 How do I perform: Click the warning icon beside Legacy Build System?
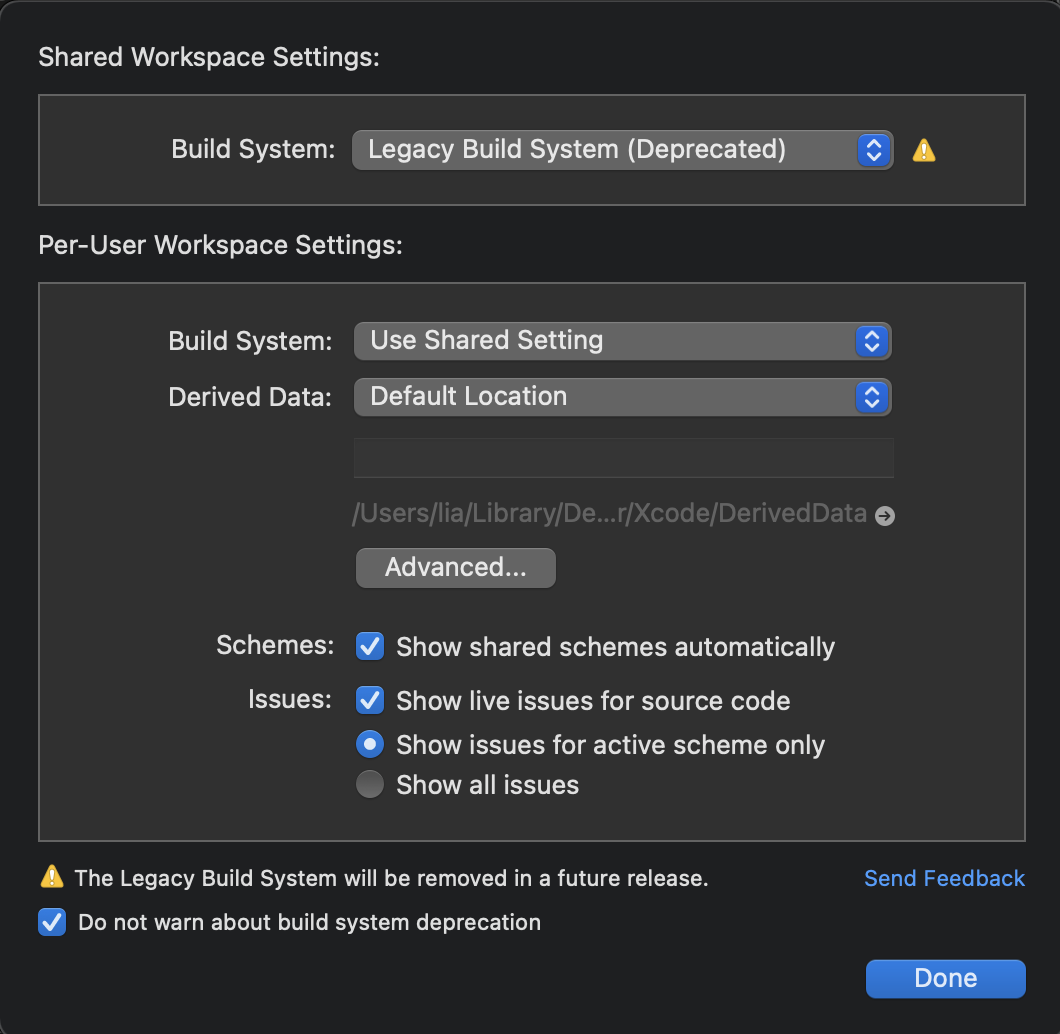924,151
